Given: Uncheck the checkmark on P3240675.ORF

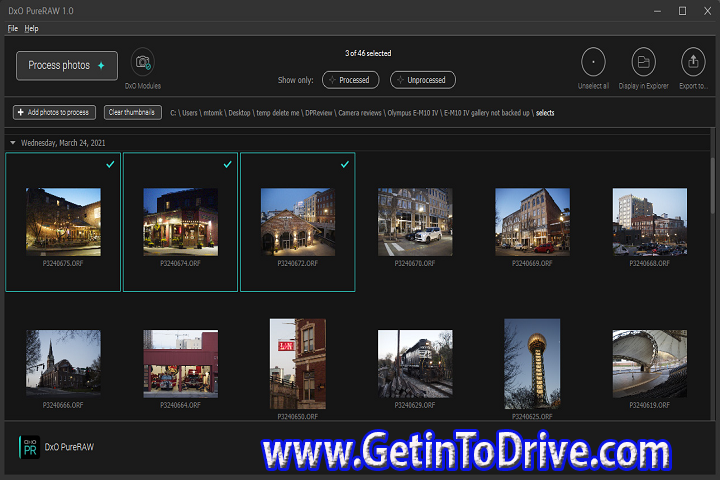Looking at the screenshot, I should coord(110,164).
